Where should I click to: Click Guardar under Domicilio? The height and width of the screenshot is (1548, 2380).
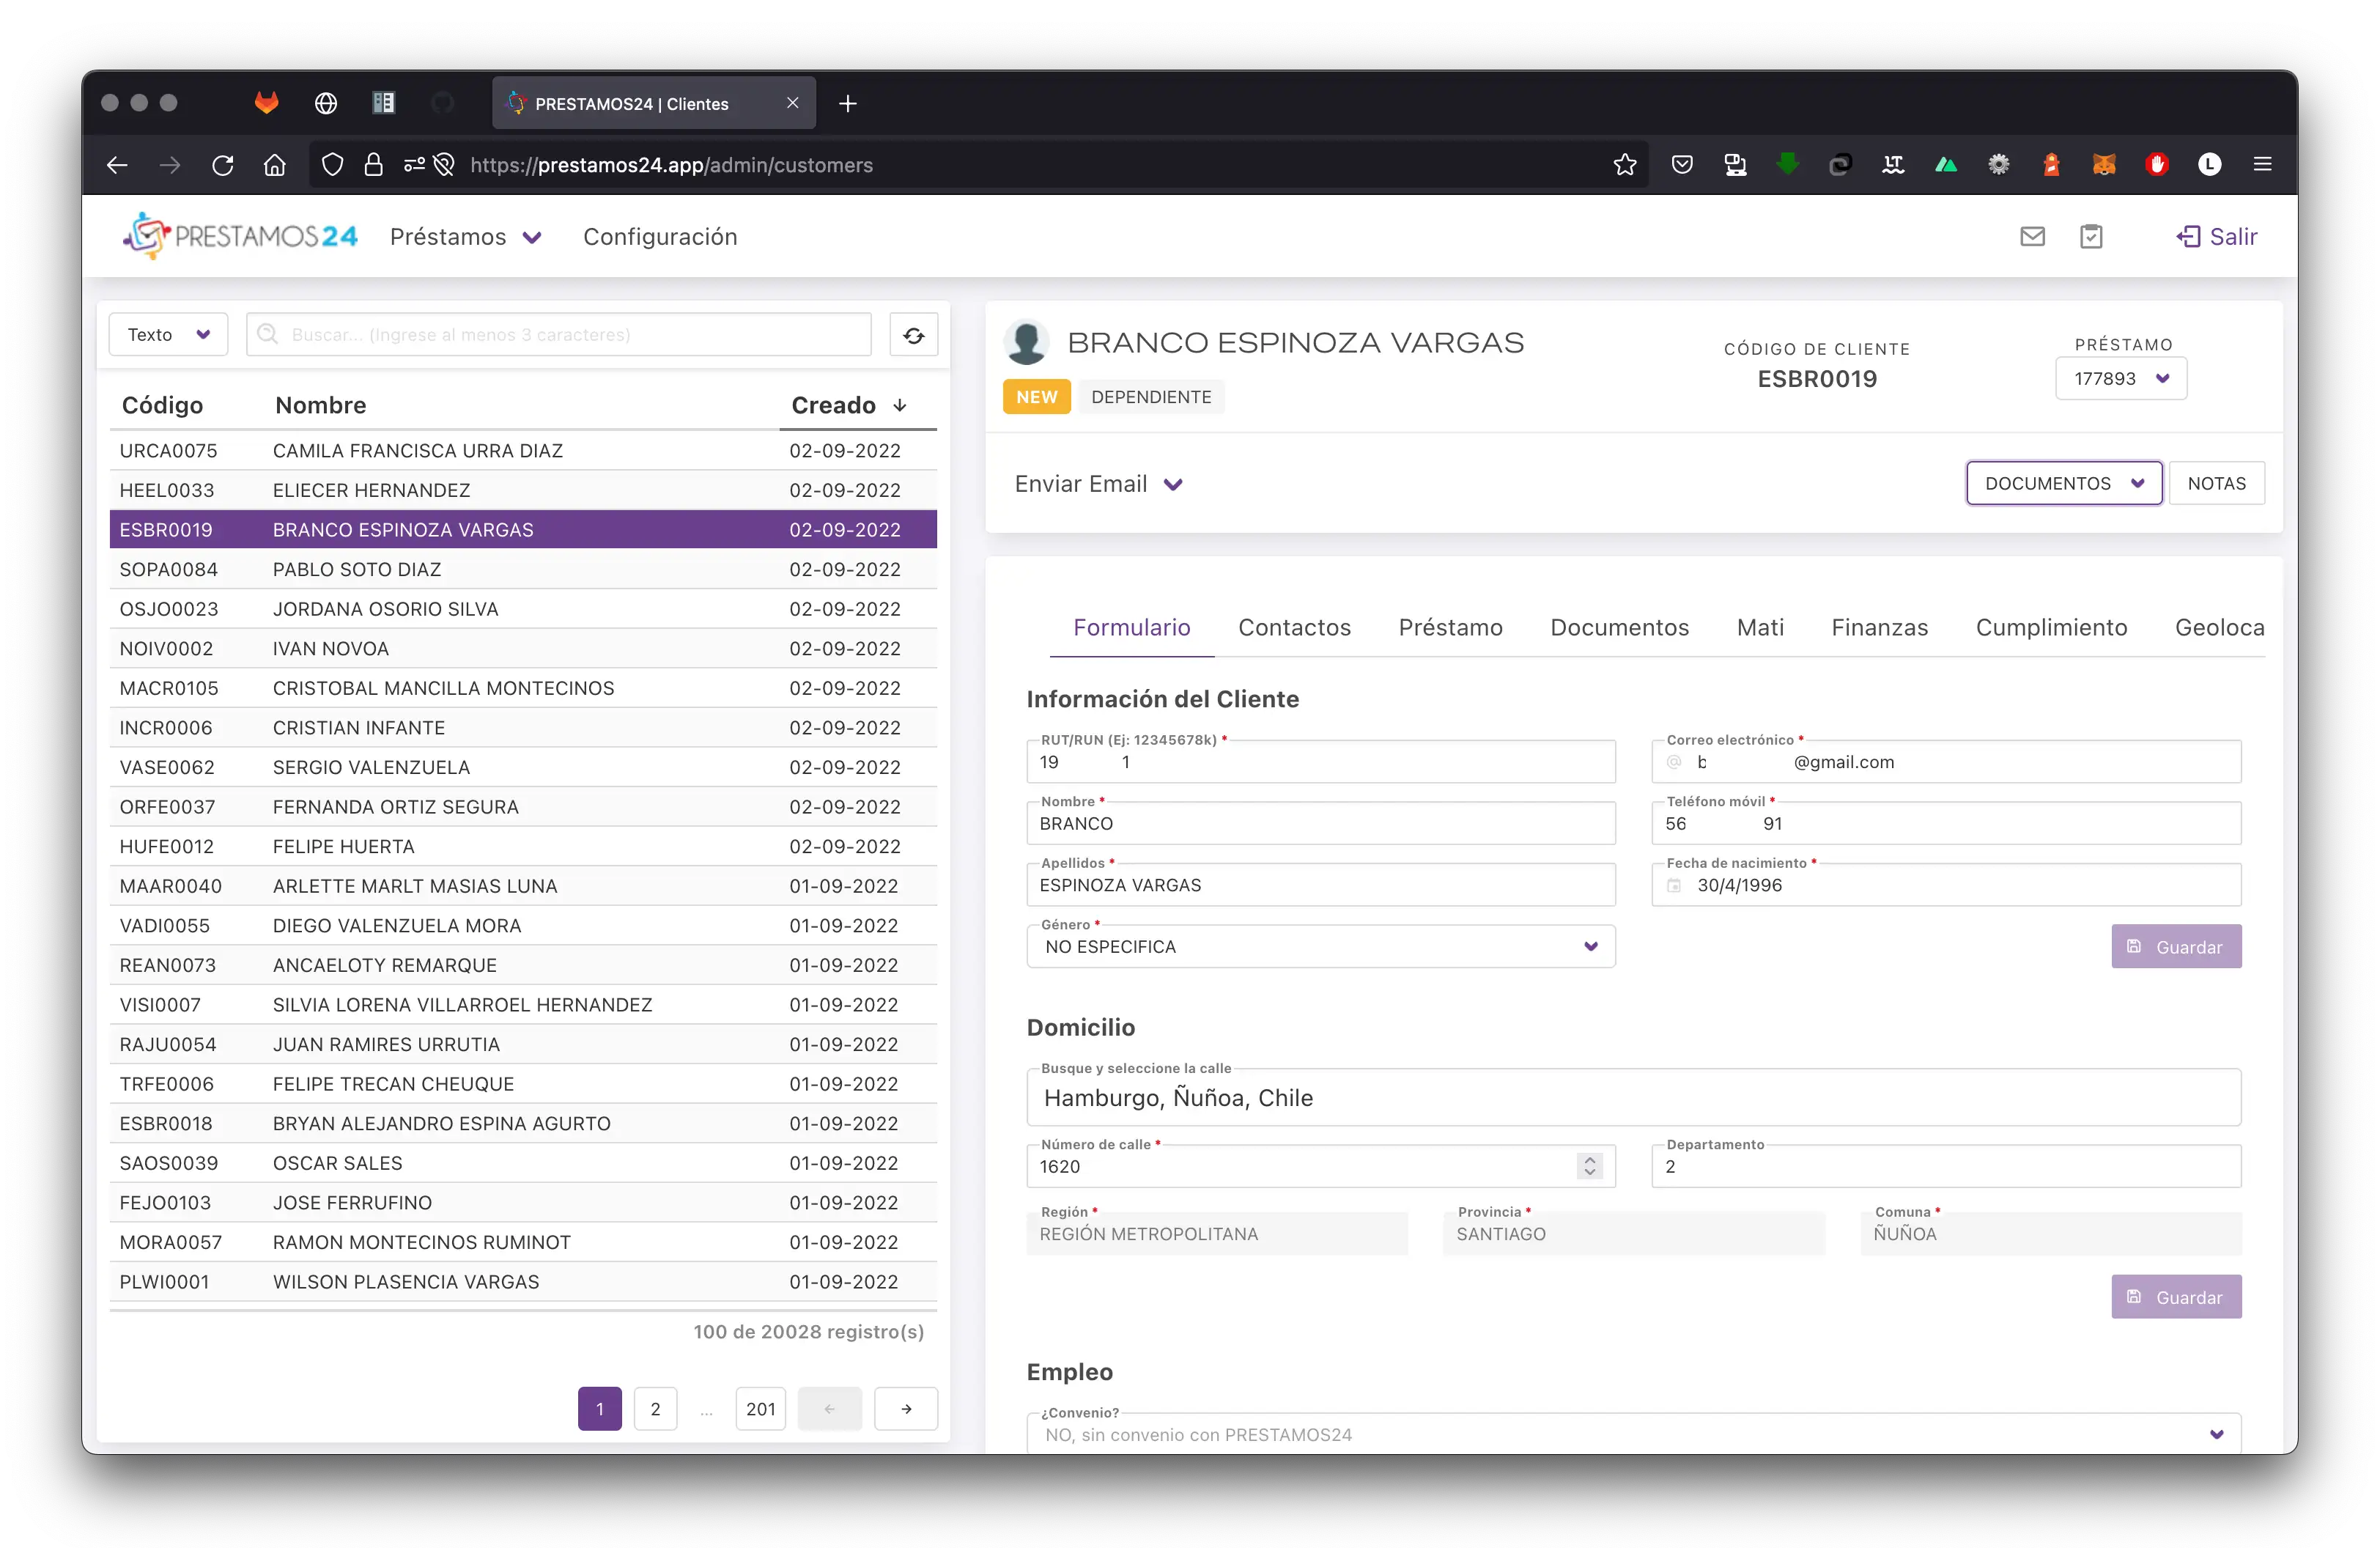coord(2176,1297)
